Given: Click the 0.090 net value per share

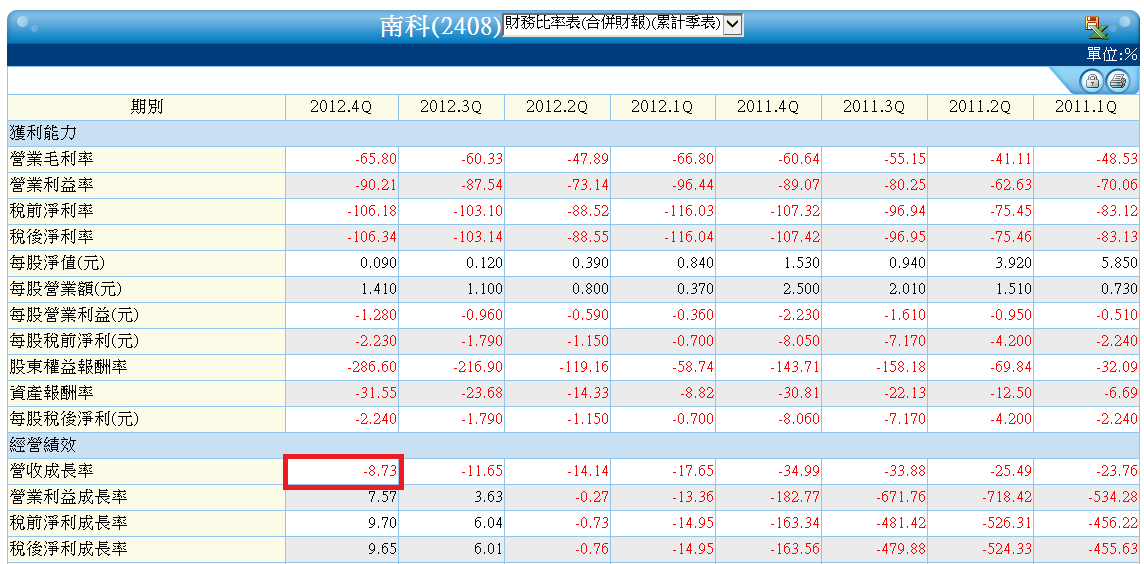Looking at the screenshot, I should tap(379, 263).
